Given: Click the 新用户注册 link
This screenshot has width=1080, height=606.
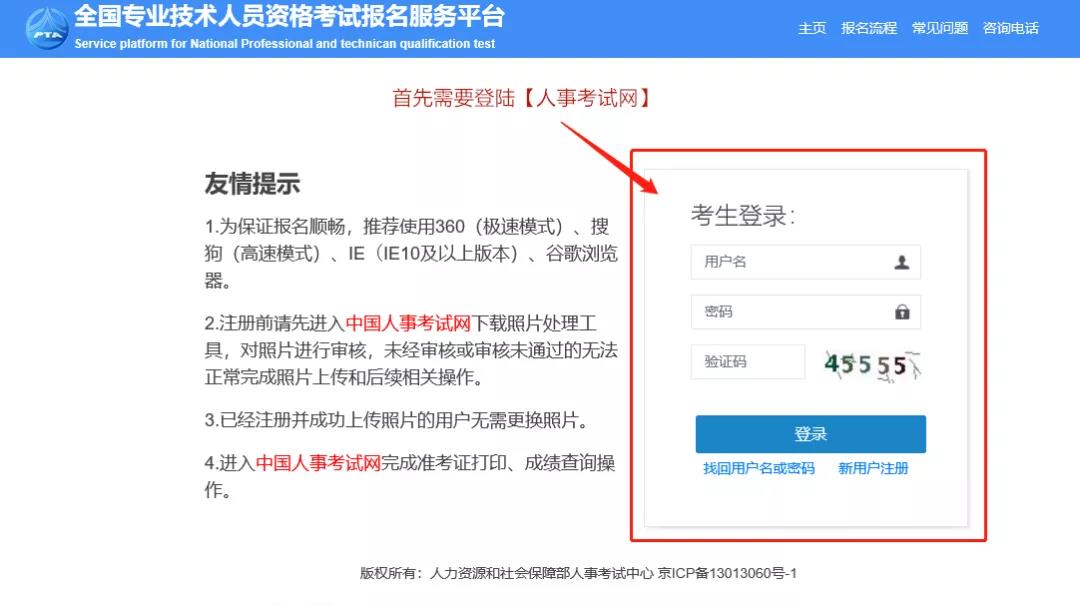Looking at the screenshot, I should (873, 468).
